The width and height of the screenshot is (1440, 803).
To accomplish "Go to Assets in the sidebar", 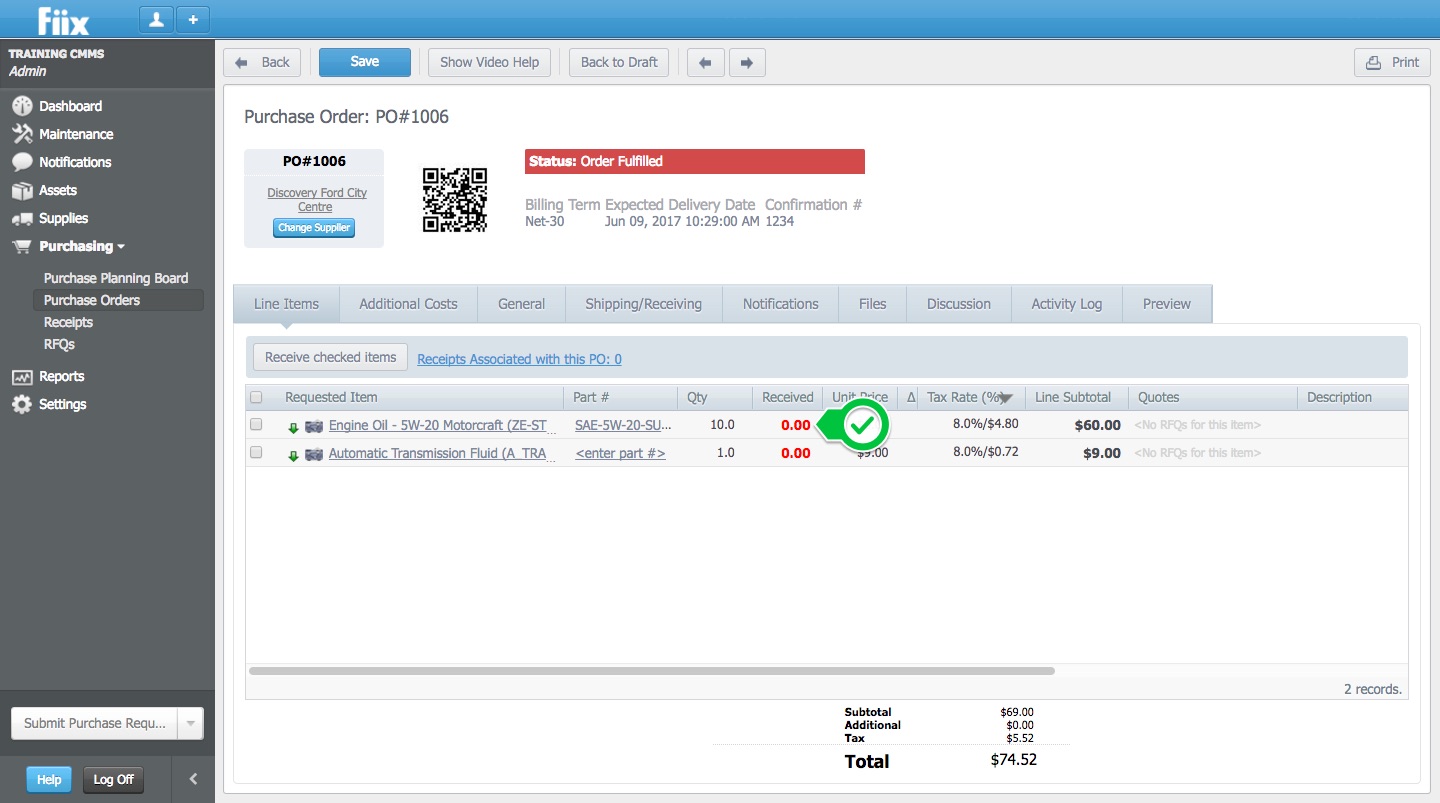I will (x=58, y=190).
